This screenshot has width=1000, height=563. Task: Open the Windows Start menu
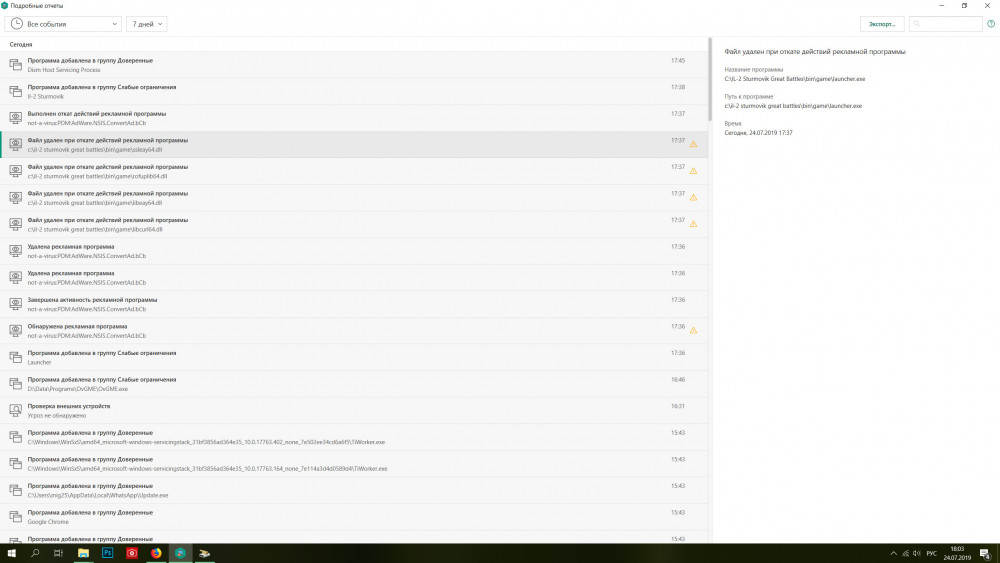[11, 553]
